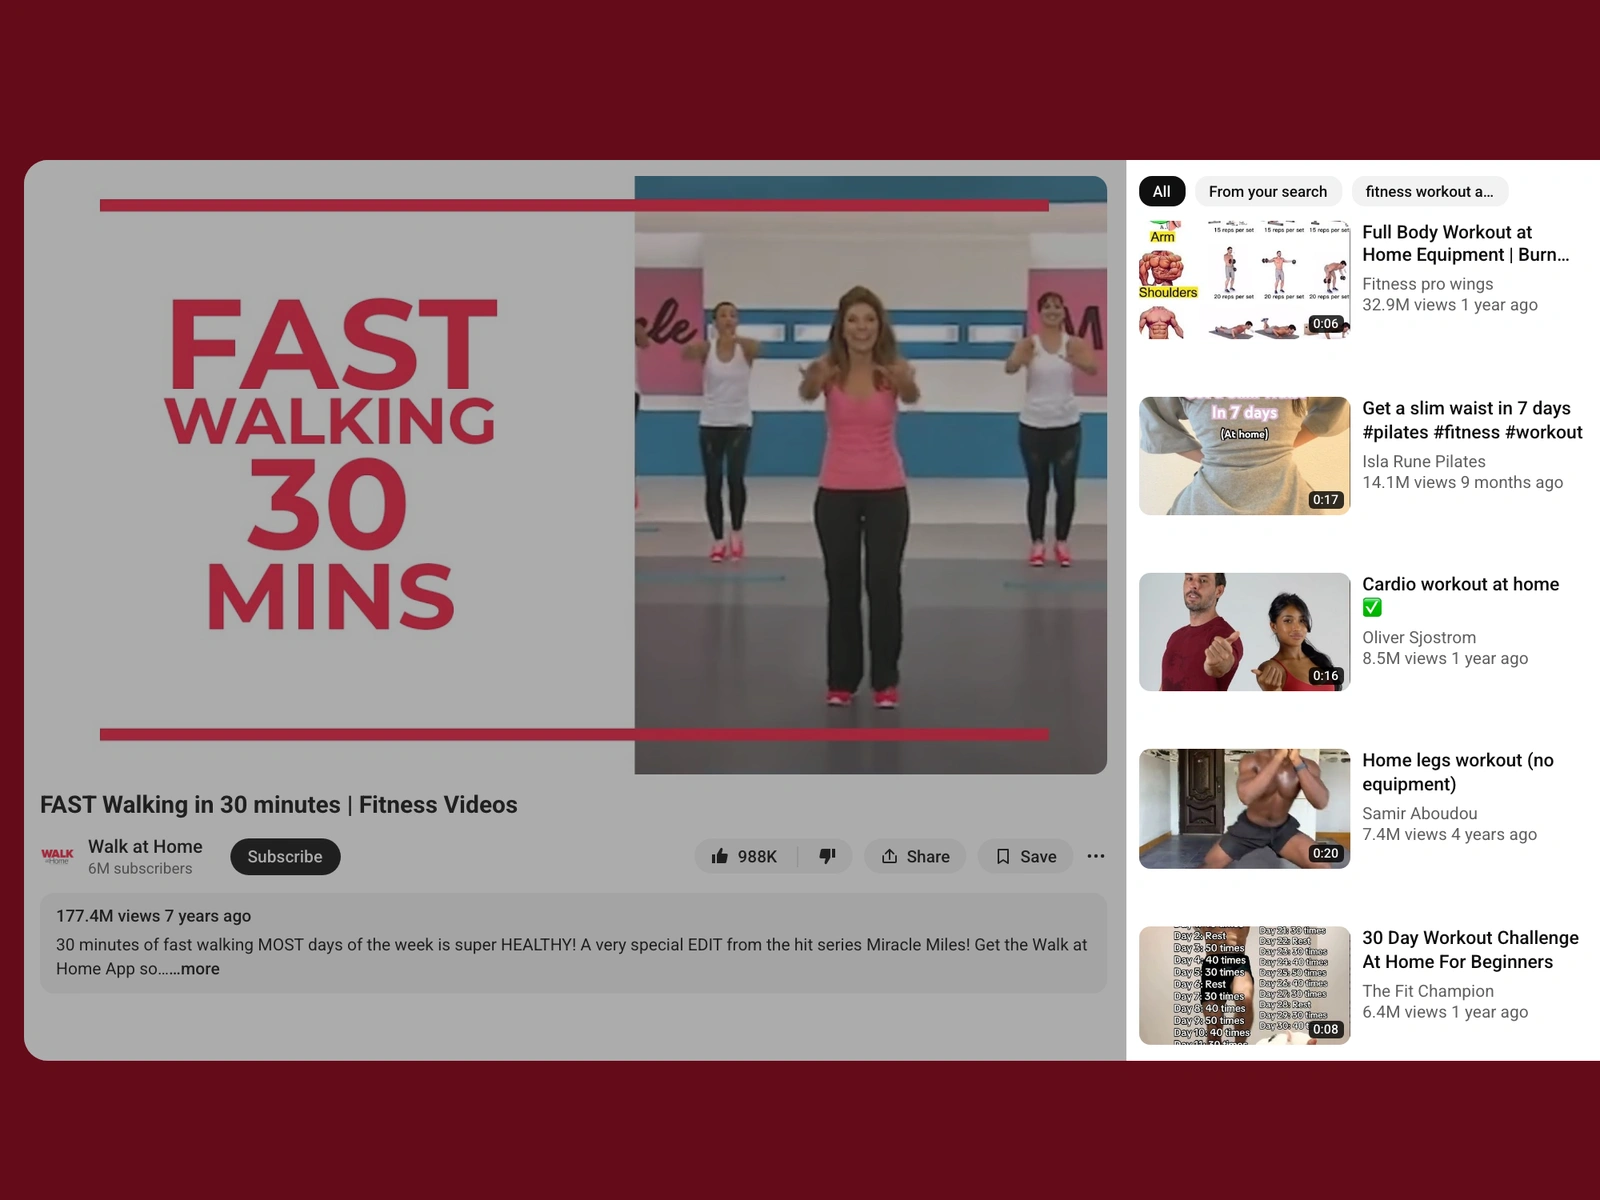Select the All filter chip
The image size is (1600, 1200).
click(1162, 191)
